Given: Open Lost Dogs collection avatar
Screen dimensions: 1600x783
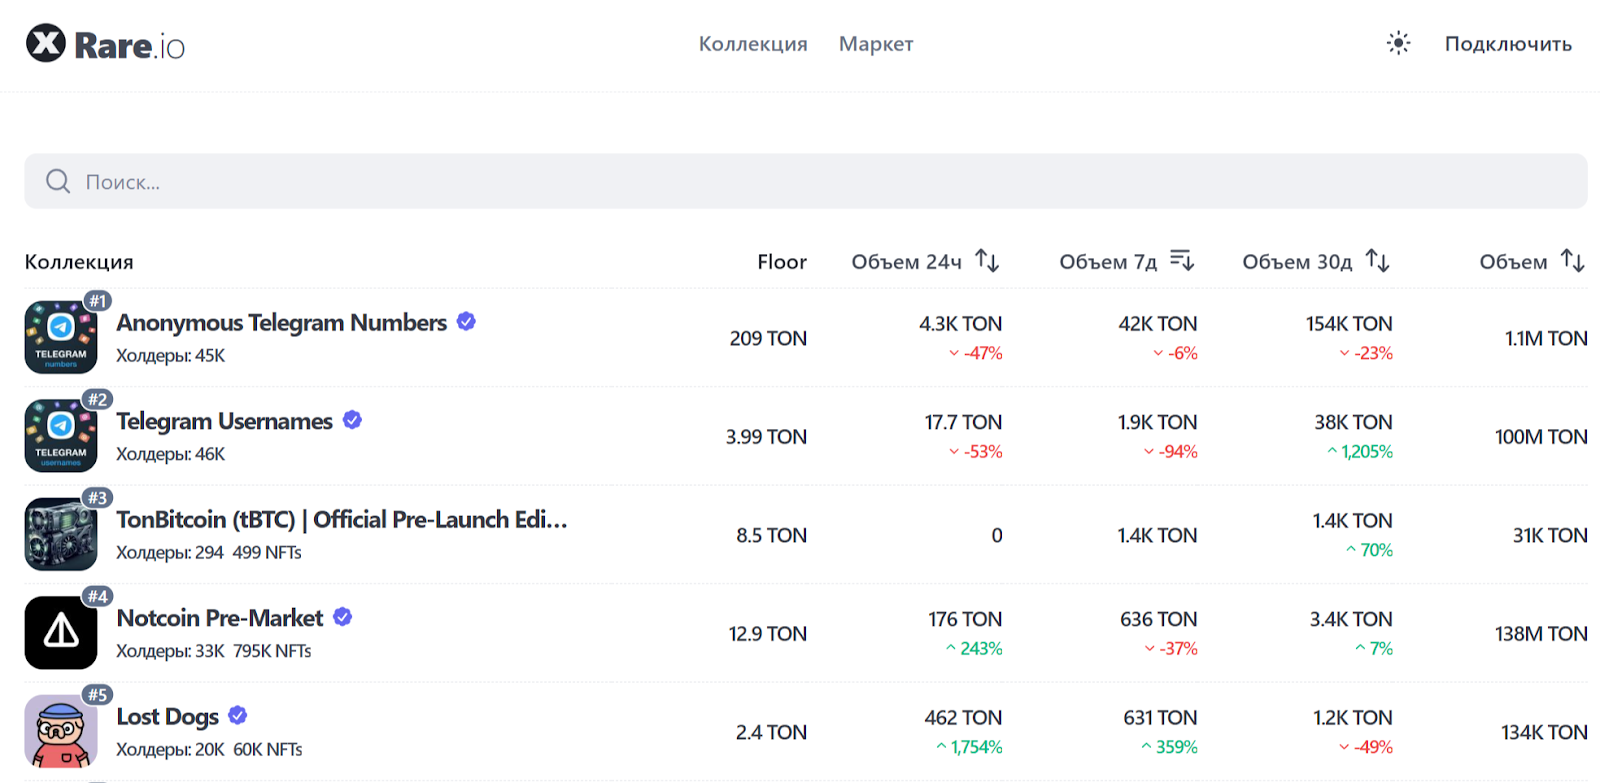Looking at the screenshot, I should click(x=61, y=731).
